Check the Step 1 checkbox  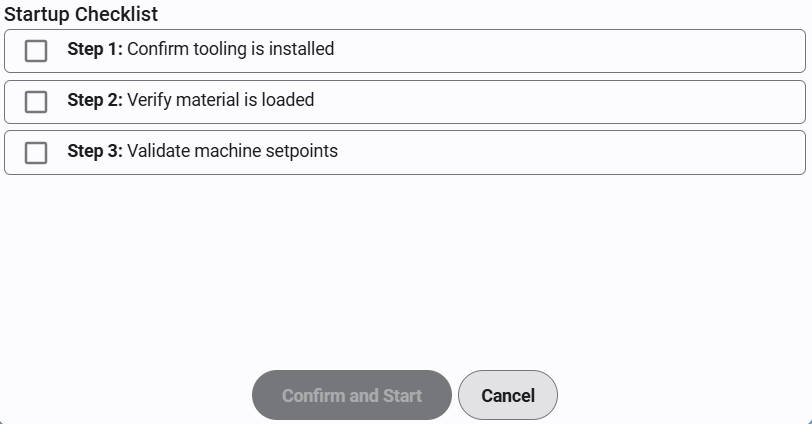36,50
